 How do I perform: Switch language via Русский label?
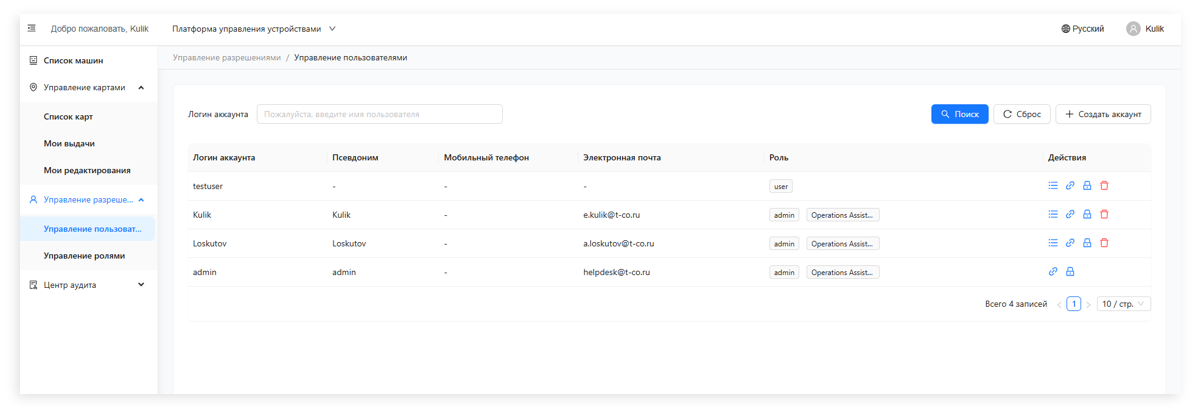1088,28
